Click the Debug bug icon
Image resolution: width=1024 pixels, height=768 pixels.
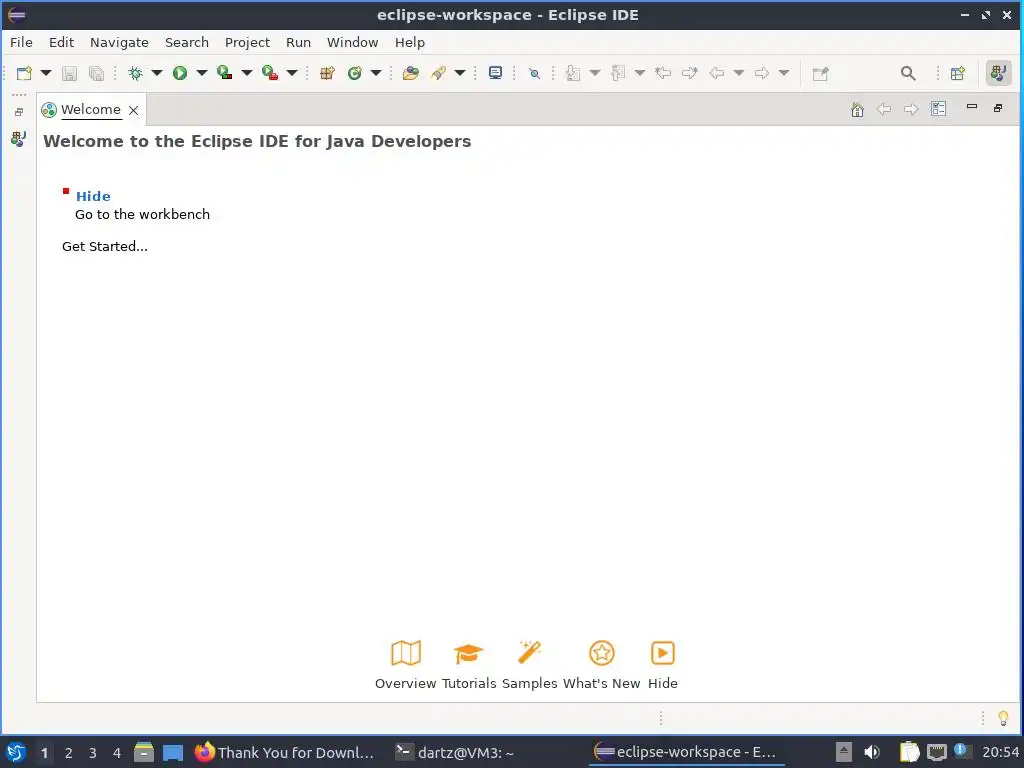tap(135, 73)
